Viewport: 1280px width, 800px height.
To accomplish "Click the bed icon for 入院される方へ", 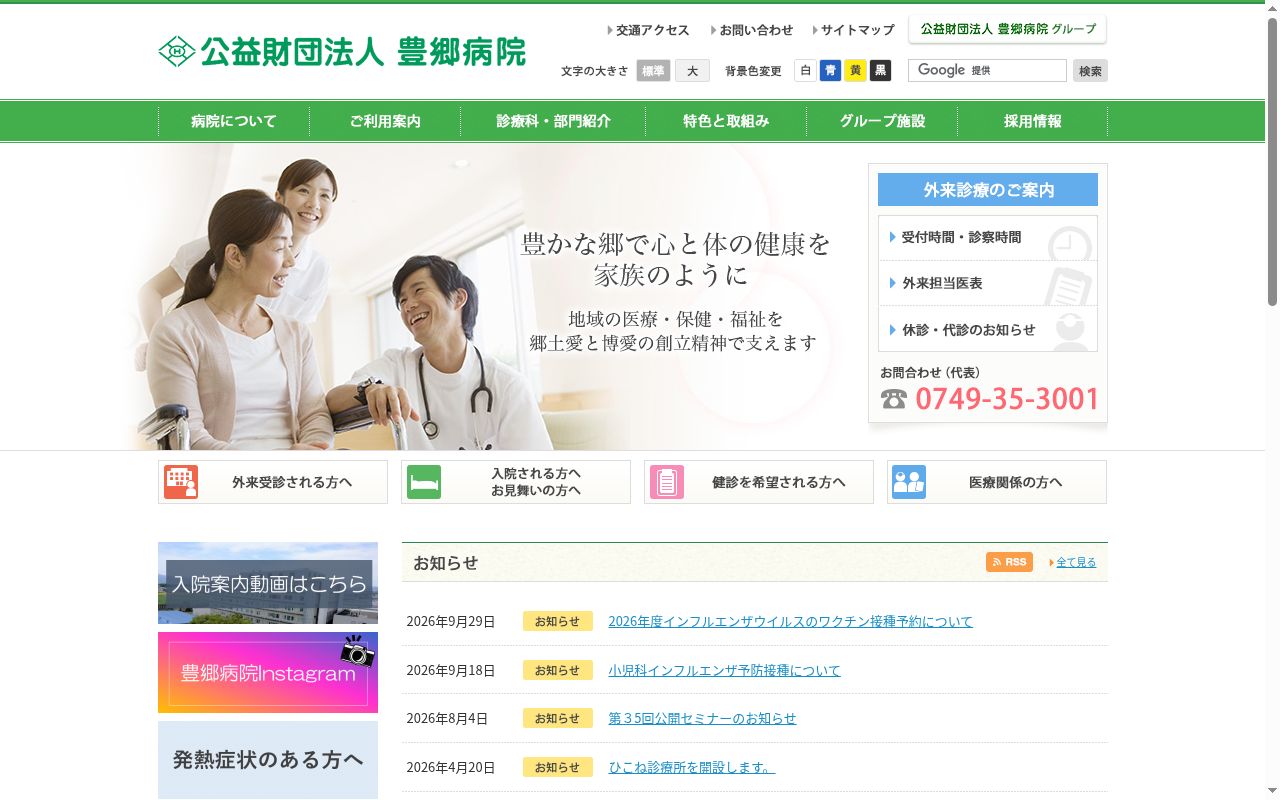I will pyautogui.click(x=424, y=482).
